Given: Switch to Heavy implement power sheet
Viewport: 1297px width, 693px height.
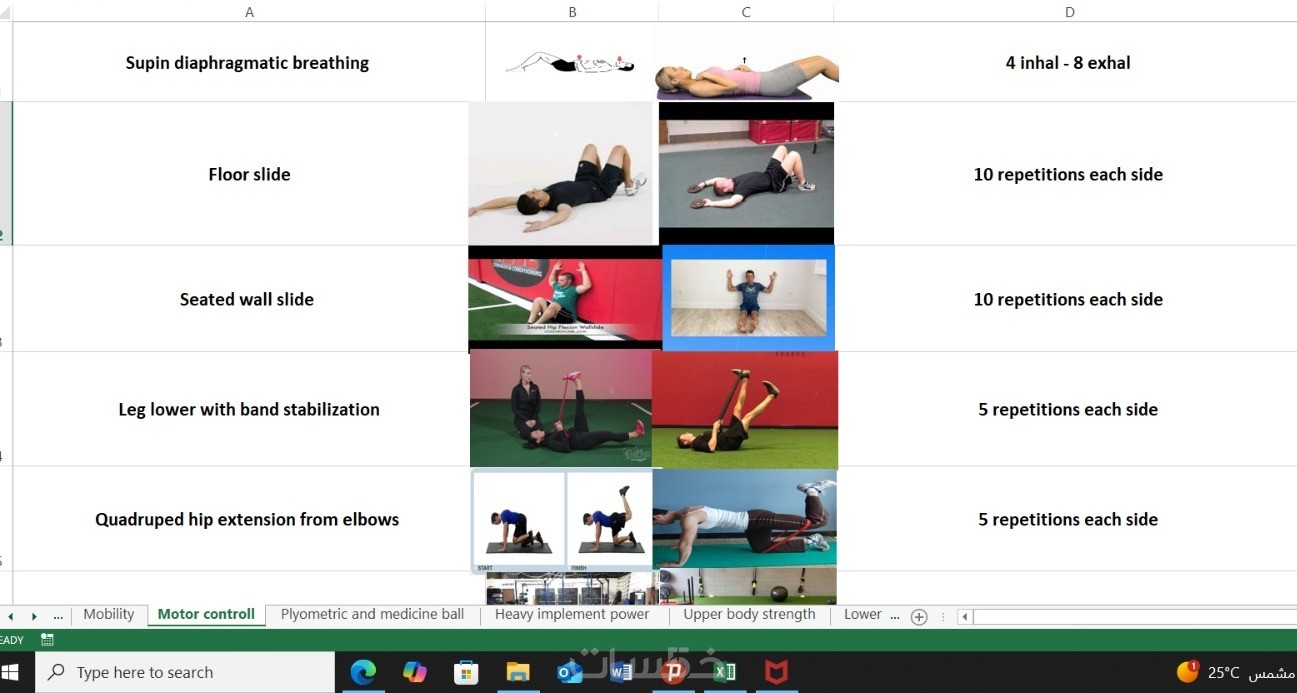Looking at the screenshot, I should coord(572,615).
